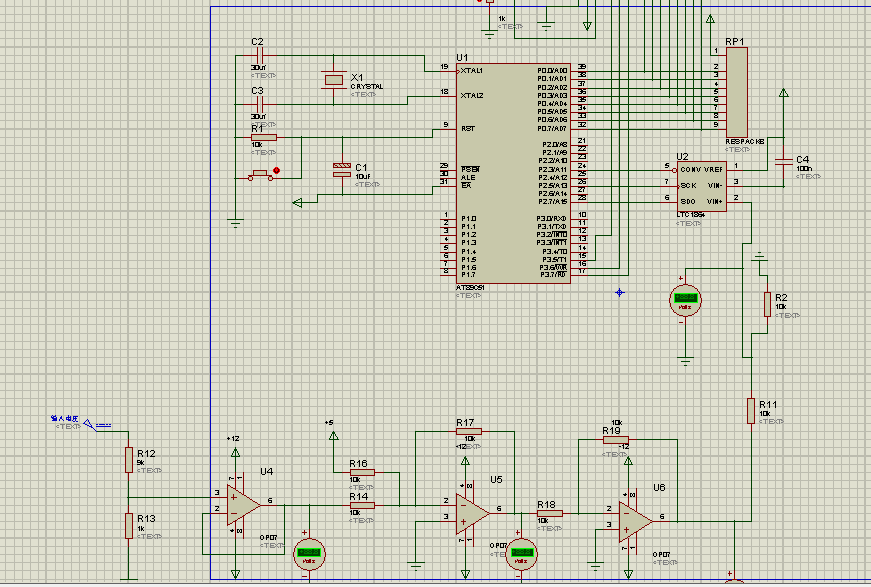
Task: Select the AT89C51 microcontroller U1 body
Action: 513,173
